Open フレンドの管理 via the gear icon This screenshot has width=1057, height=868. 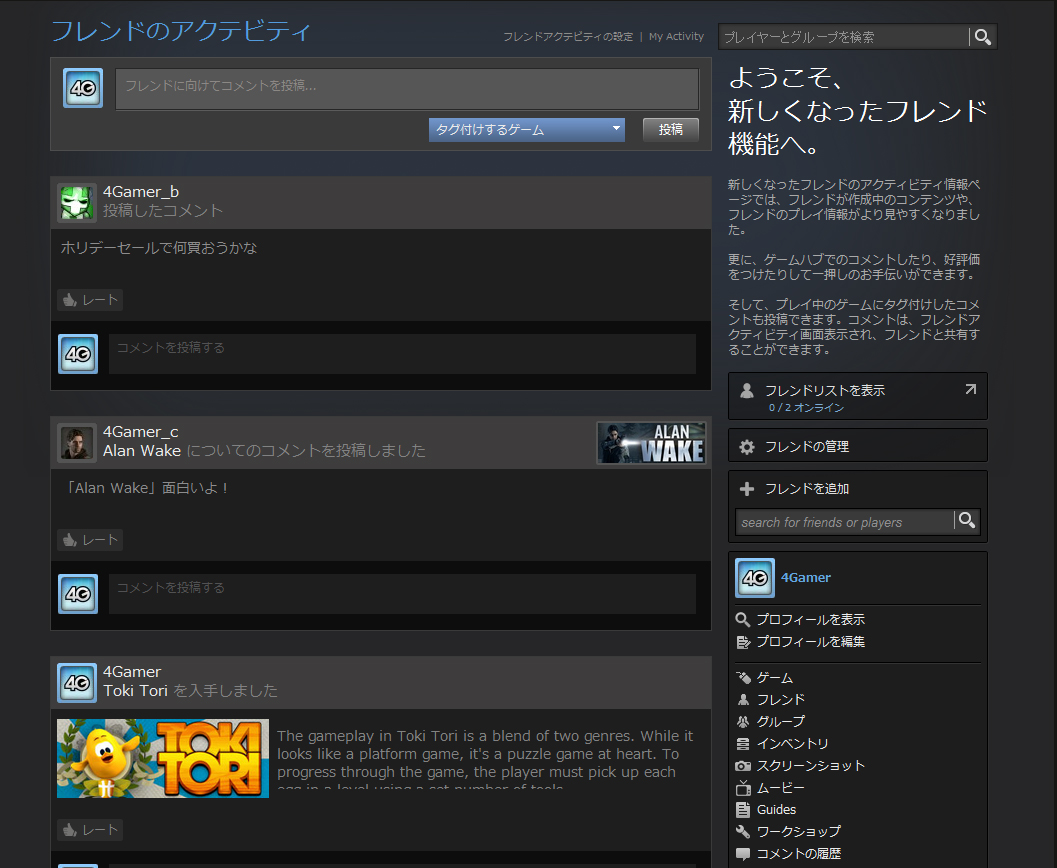click(x=746, y=447)
